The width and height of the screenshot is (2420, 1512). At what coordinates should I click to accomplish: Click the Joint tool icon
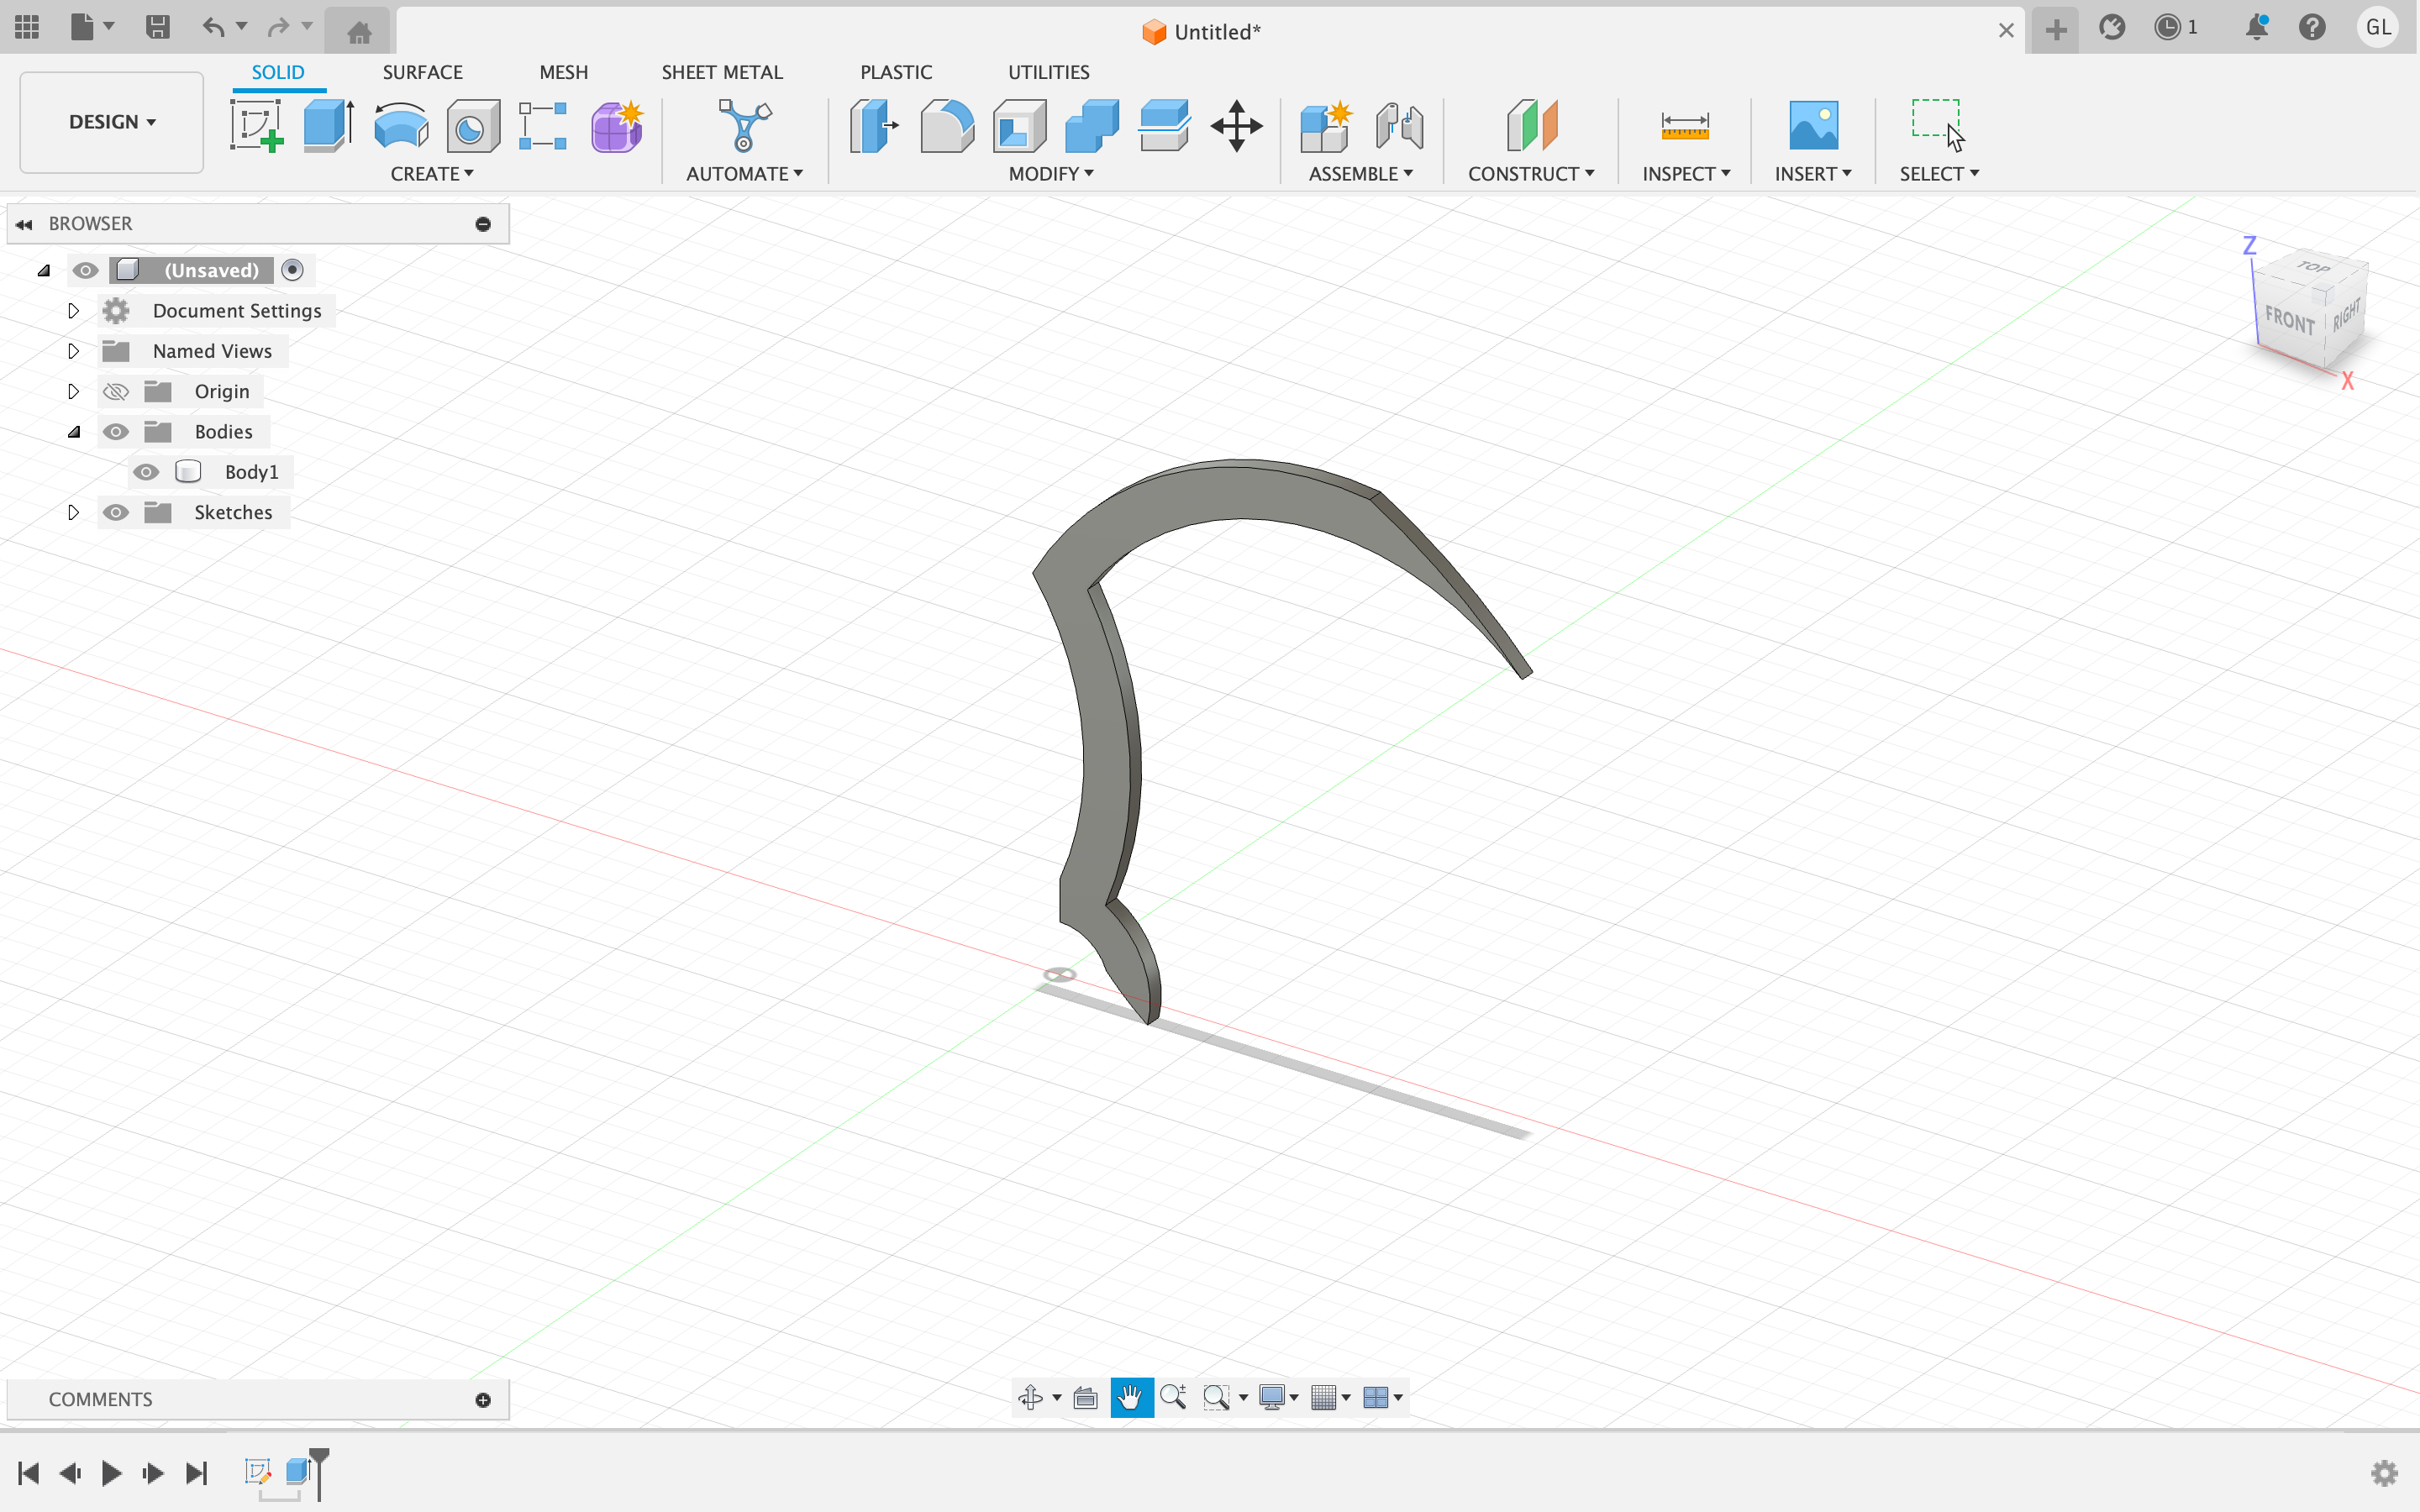tap(1398, 126)
